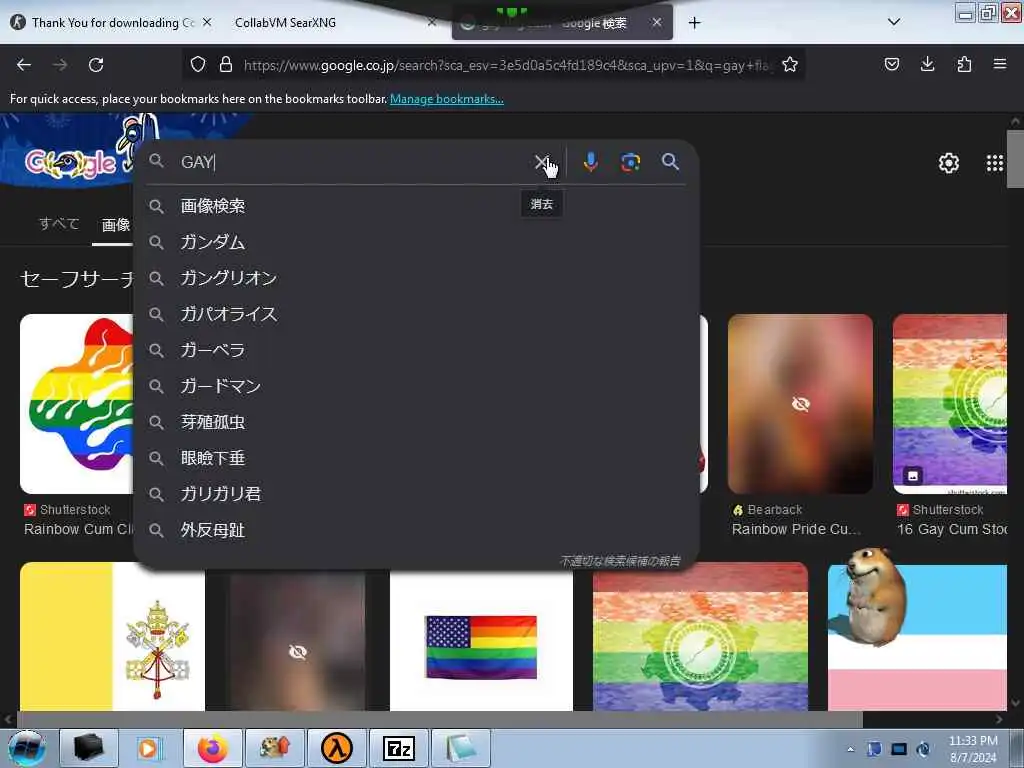The image size is (1024, 768).
Task: Open the Firefox hamburger menu
Action: coord(1000,64)
